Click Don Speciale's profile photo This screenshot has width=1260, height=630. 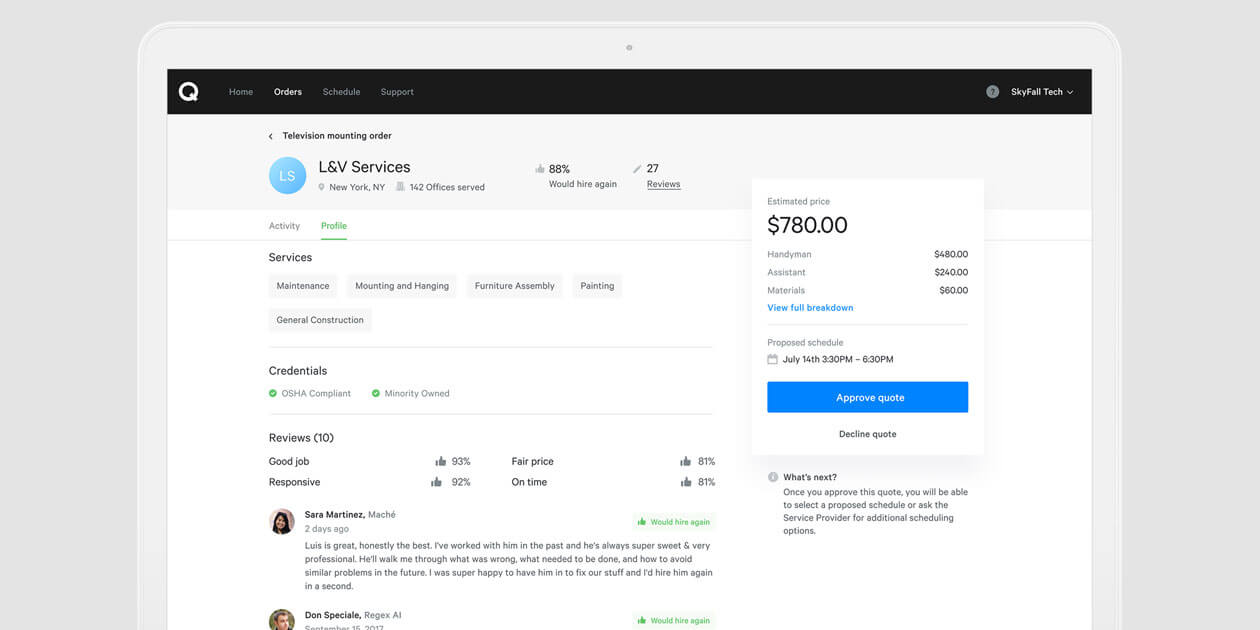click(282, 620)
